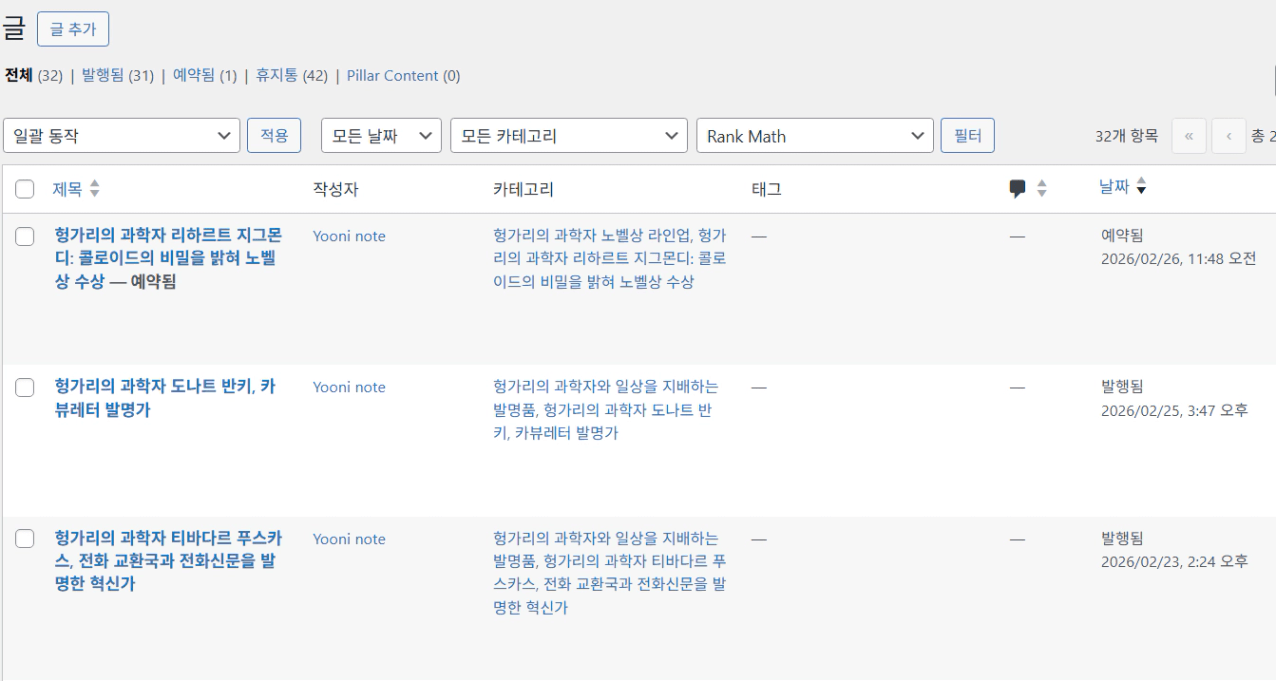This screenshot has width=1276, height=681.
Task: Expand the Rank Math filter dropdown
Action: (x=814, y=136)
